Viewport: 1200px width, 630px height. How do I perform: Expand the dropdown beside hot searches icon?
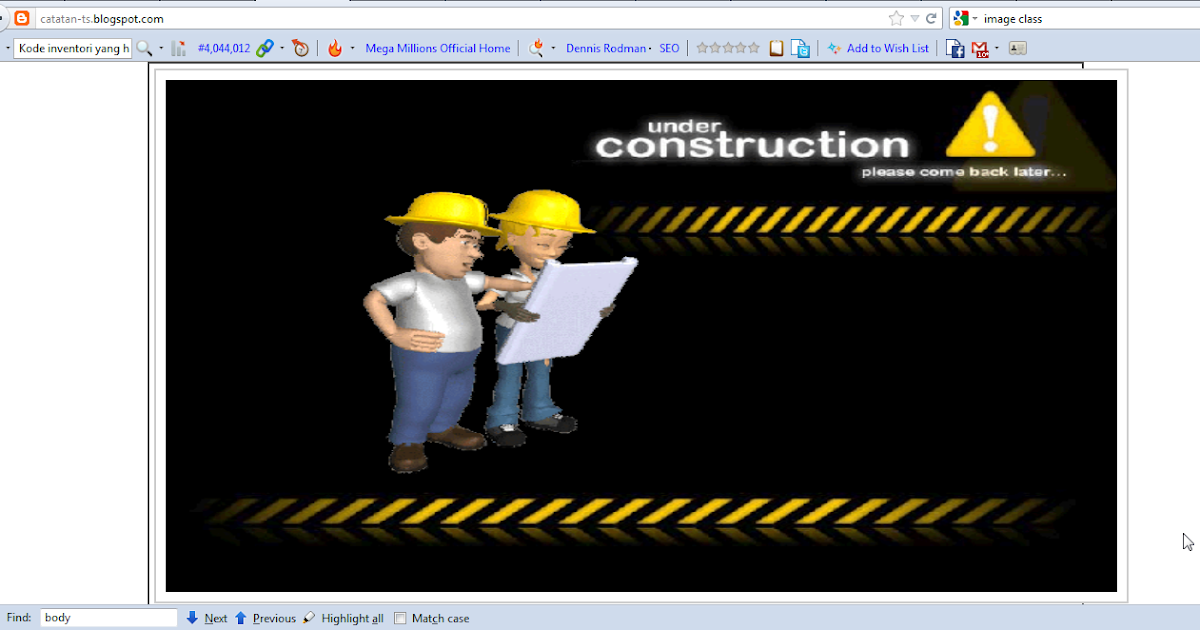(553, 48)
